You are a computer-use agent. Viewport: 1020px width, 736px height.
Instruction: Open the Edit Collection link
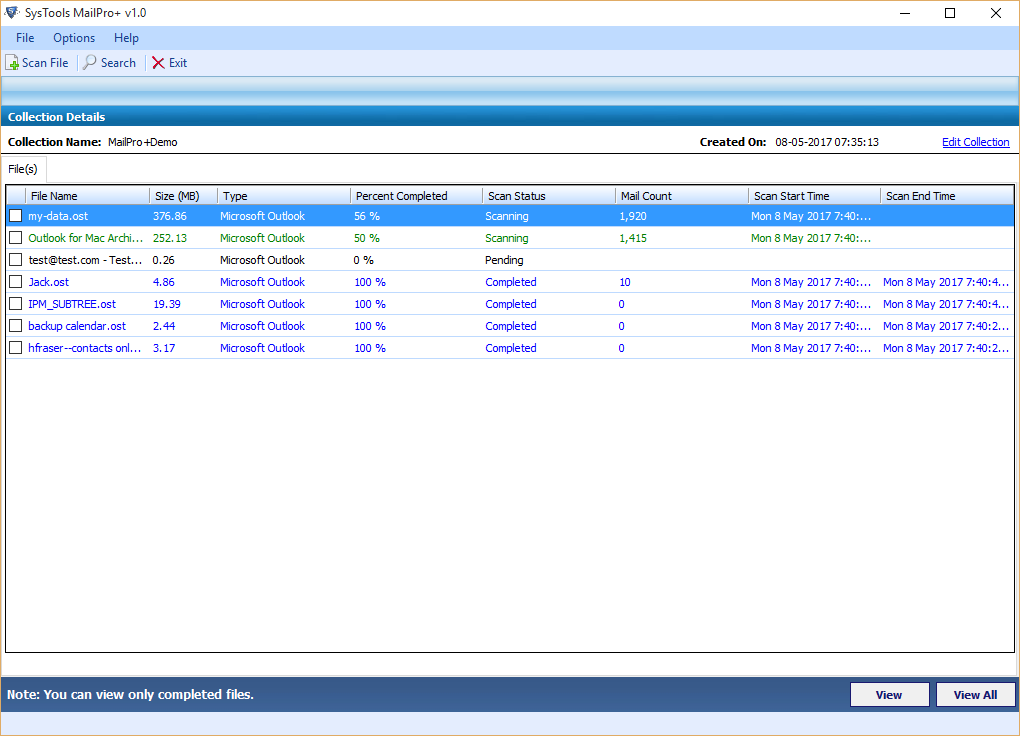(976, 143)
